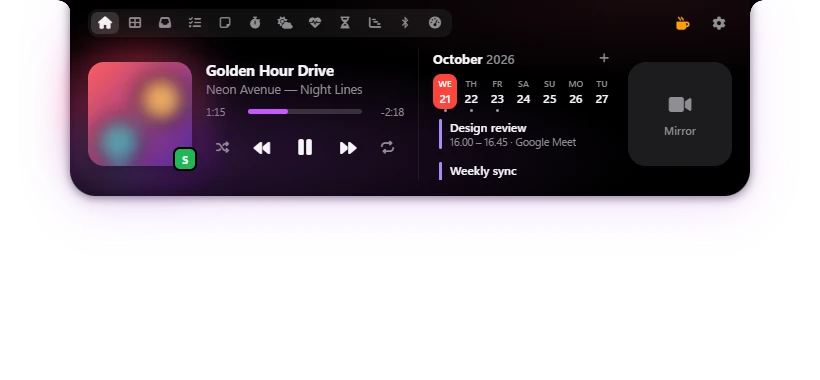Open the heart rate health icon
This screenshot has width=820, height=380.
(315, 23)
